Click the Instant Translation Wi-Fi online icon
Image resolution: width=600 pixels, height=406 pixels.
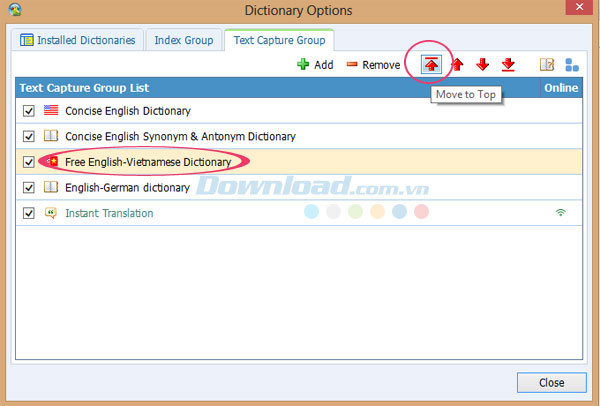click(x=563, y=213)
